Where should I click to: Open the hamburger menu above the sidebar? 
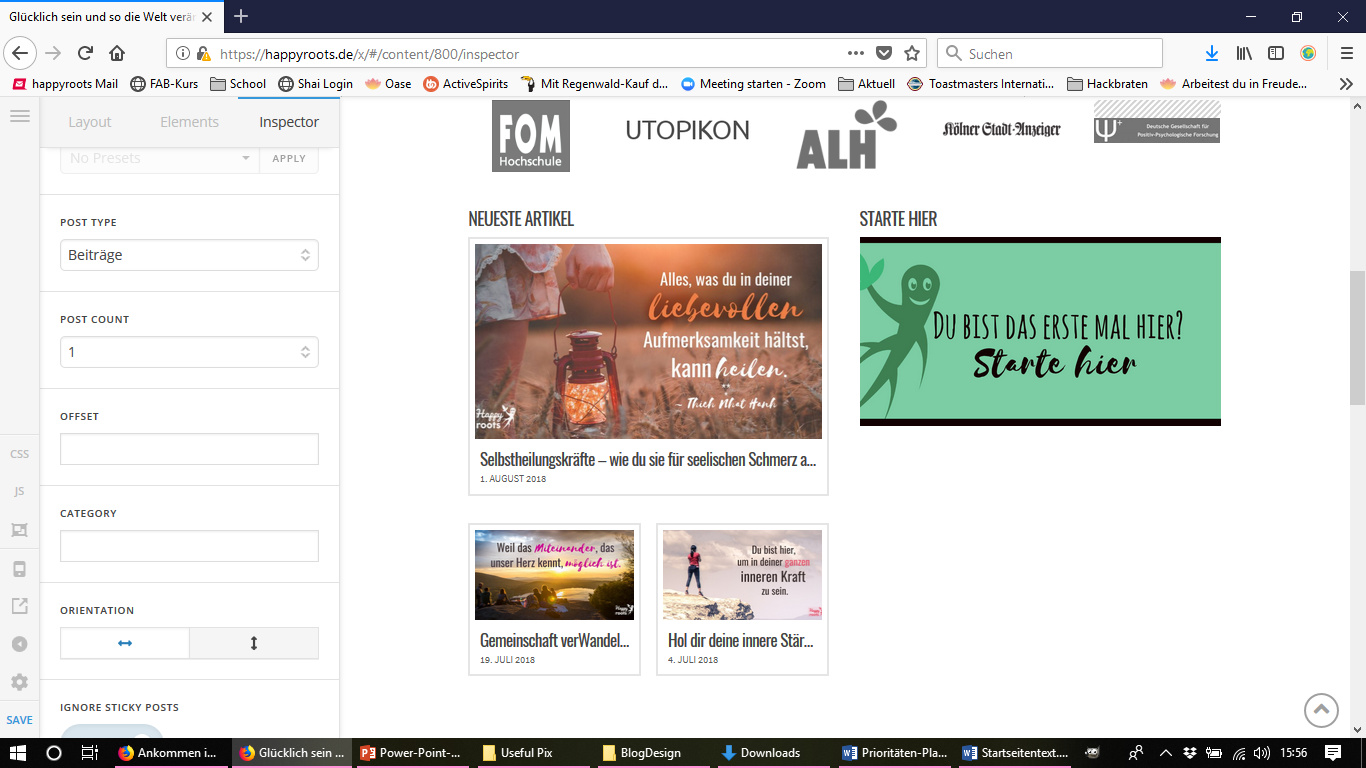pos(20,116)
